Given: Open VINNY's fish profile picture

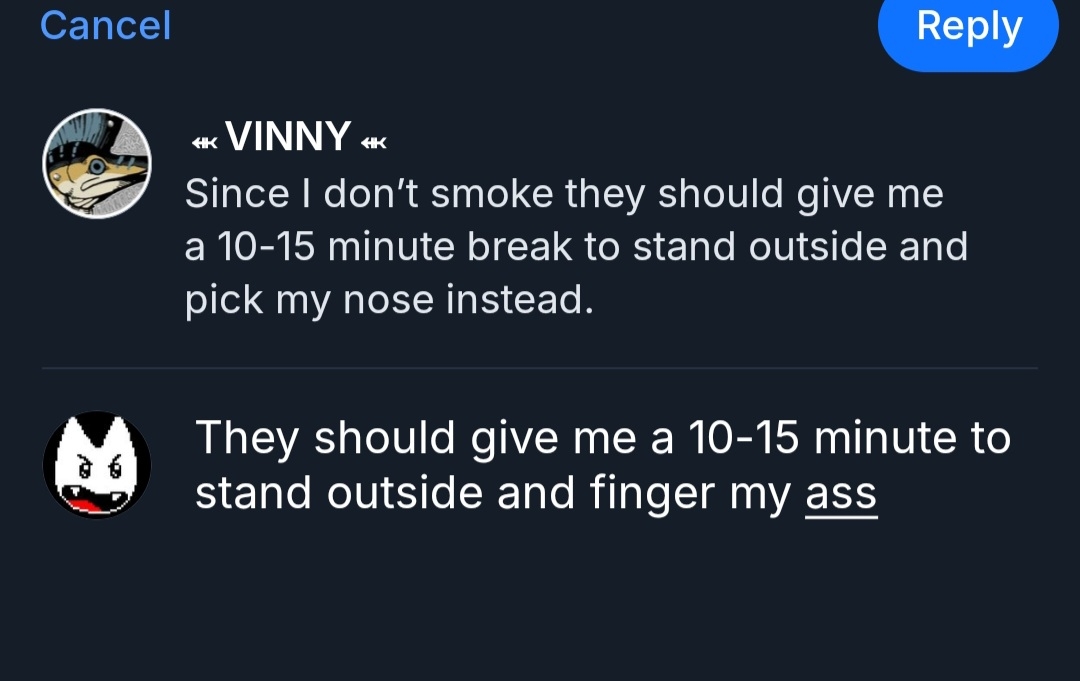Looking at the screenshot, I should tap(97, 163).
